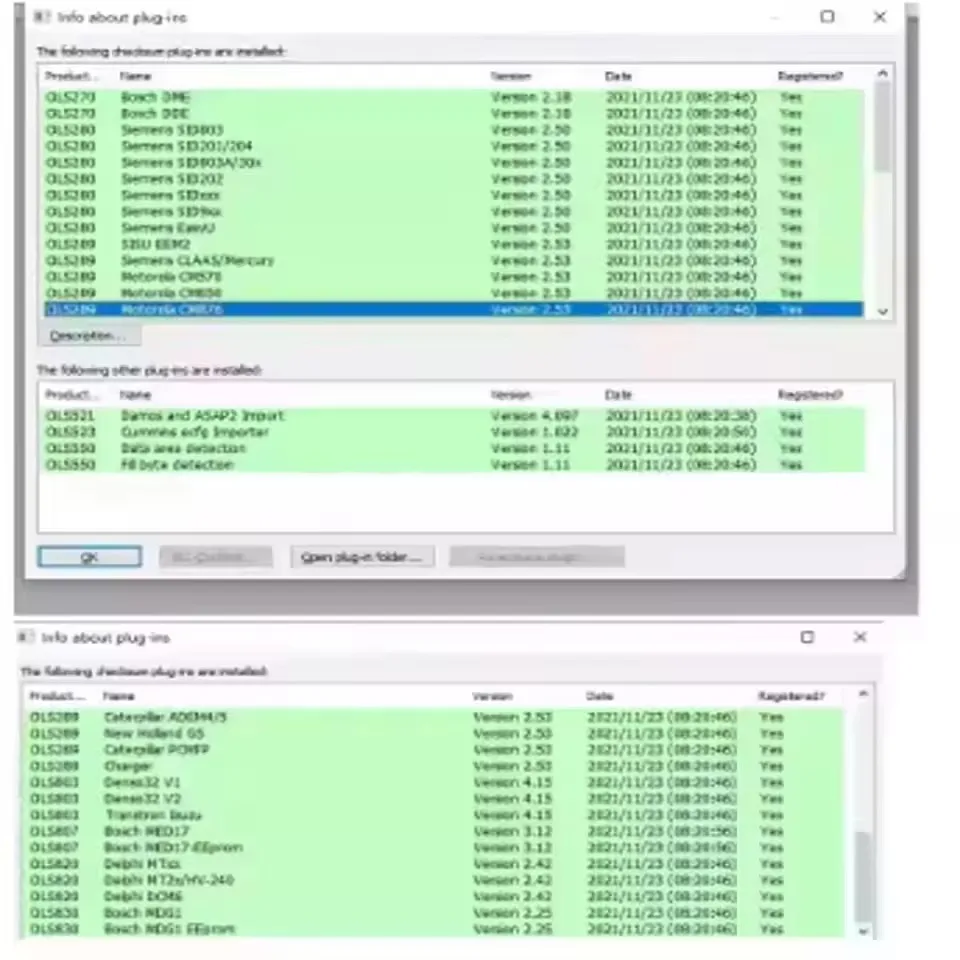Sort upper checksum list by Version header
960x960 pixels.
[511, 76]
